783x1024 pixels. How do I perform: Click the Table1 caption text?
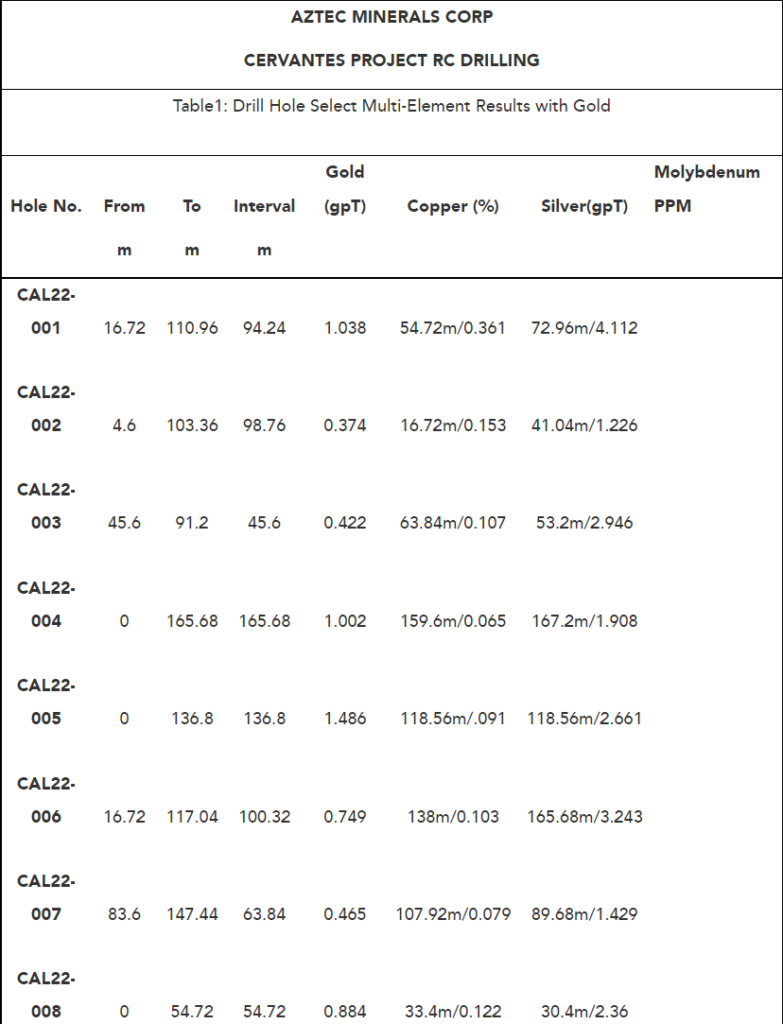(391, 106)
